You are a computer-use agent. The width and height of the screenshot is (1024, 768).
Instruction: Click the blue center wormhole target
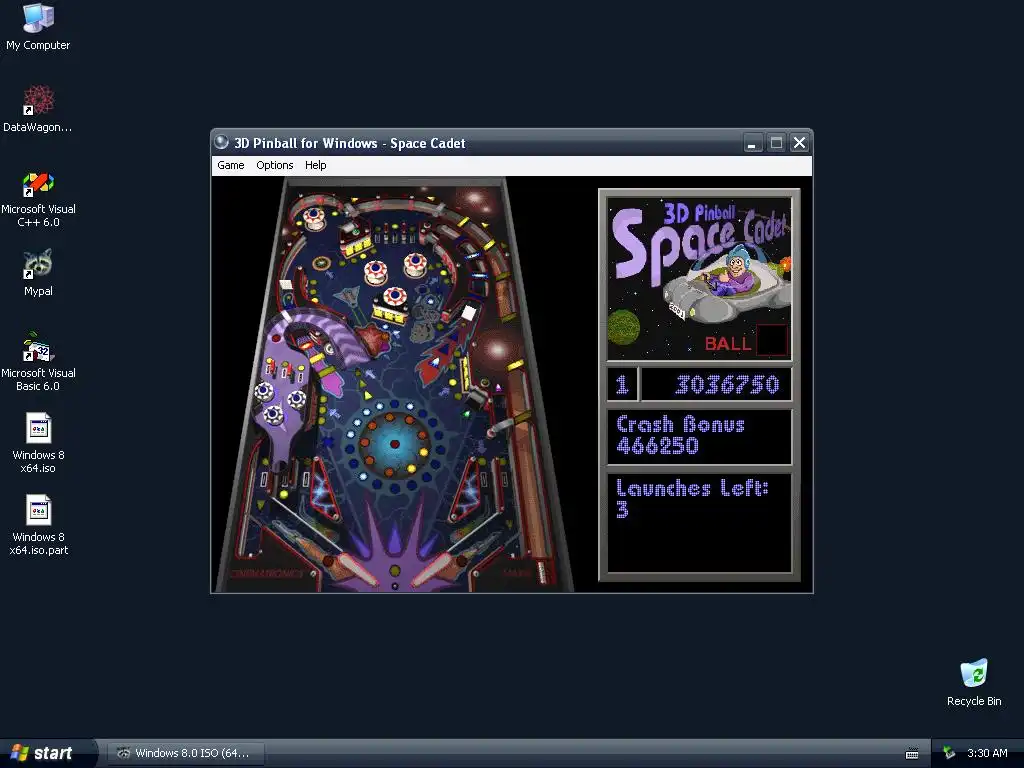tap(394, 444)
